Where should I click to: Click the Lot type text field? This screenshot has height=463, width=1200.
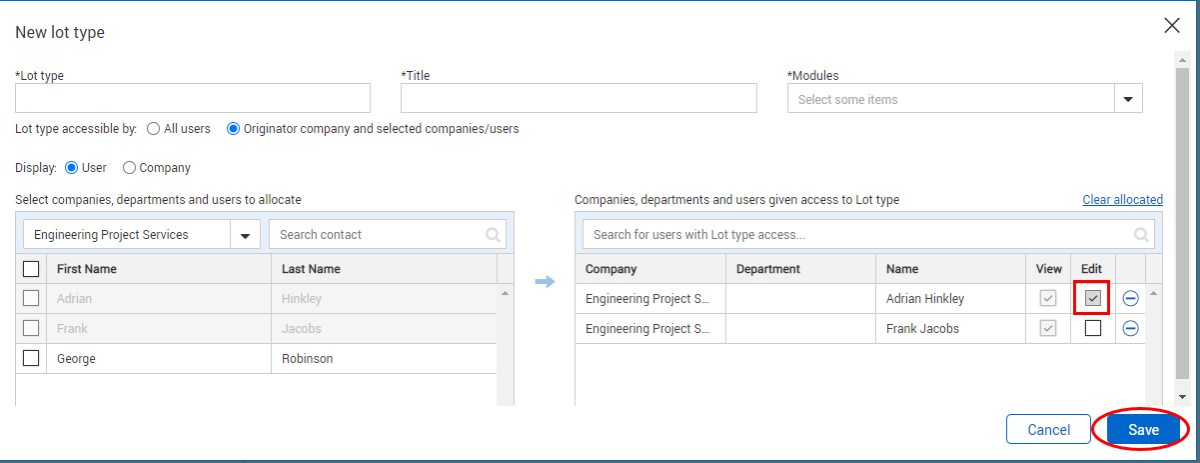193,98
